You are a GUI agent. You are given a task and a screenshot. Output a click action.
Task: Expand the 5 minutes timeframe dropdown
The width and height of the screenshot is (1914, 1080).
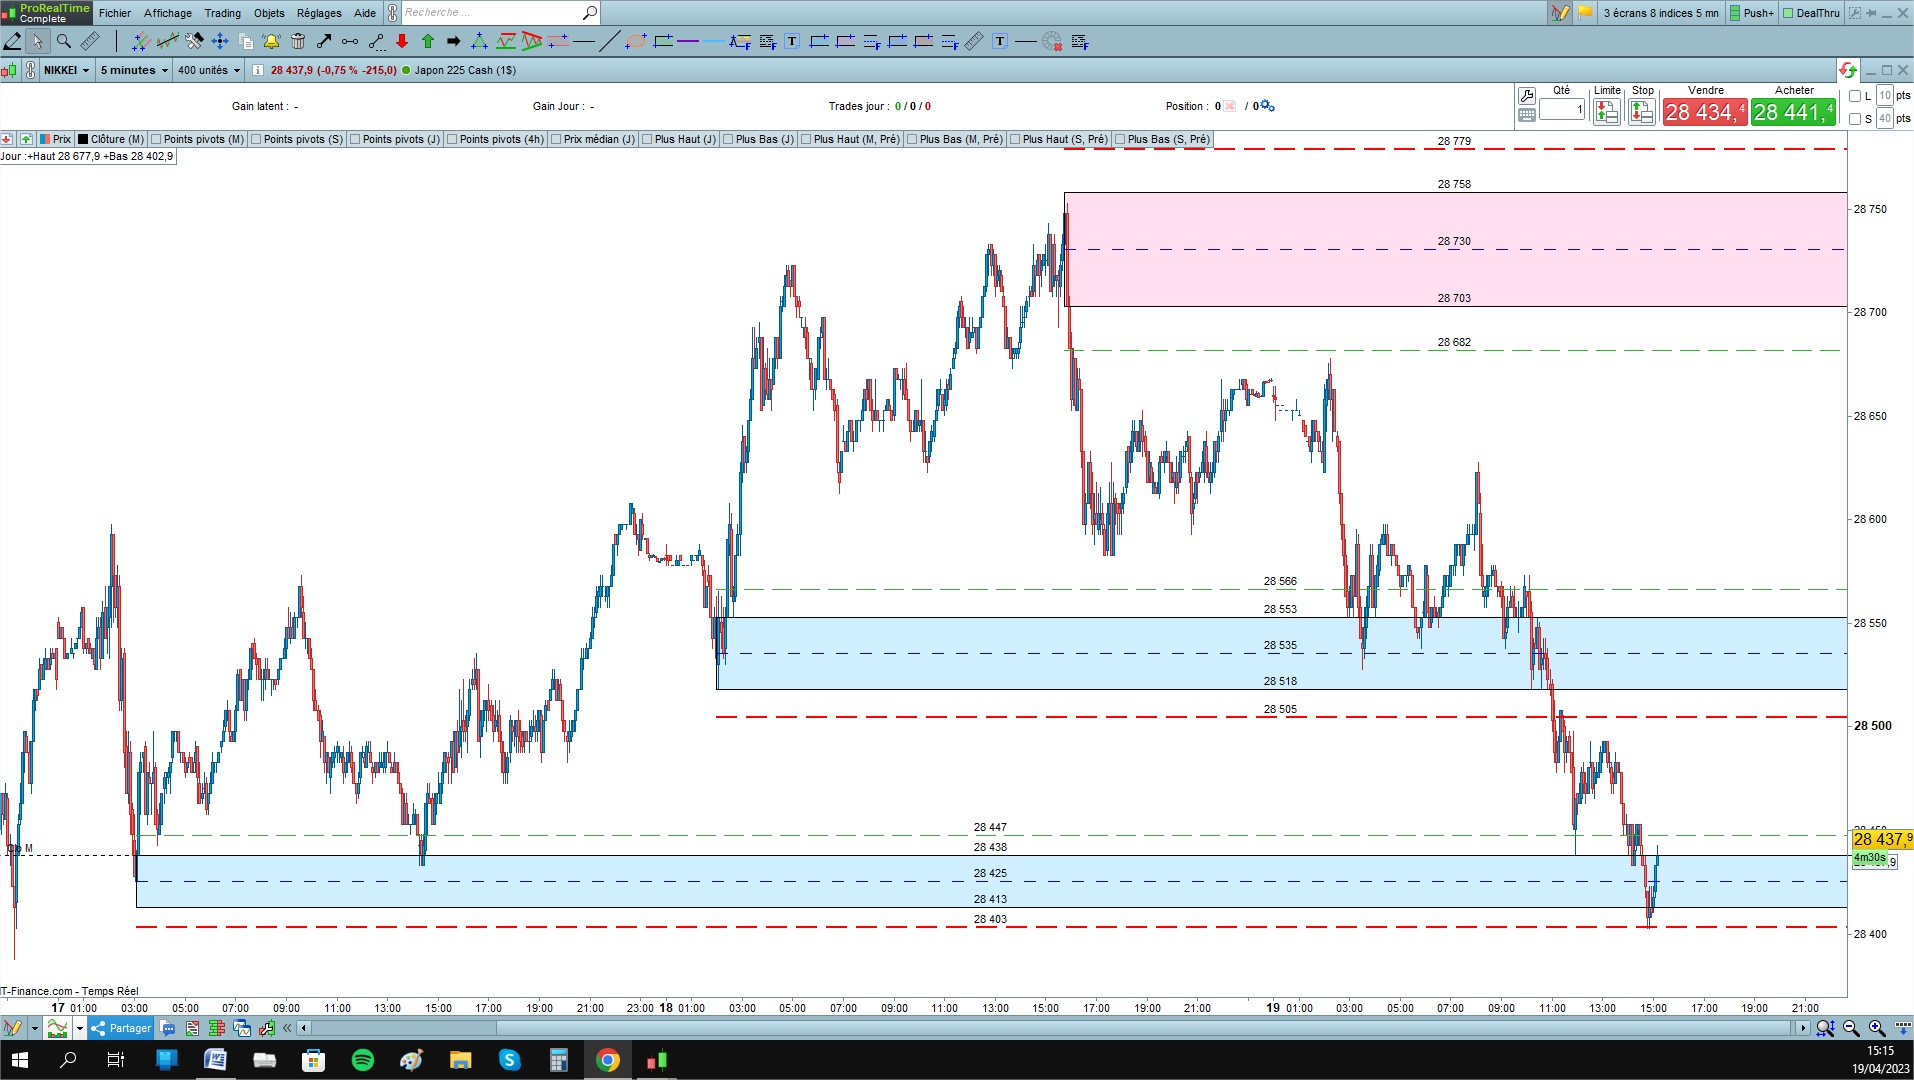click(134, 70)
